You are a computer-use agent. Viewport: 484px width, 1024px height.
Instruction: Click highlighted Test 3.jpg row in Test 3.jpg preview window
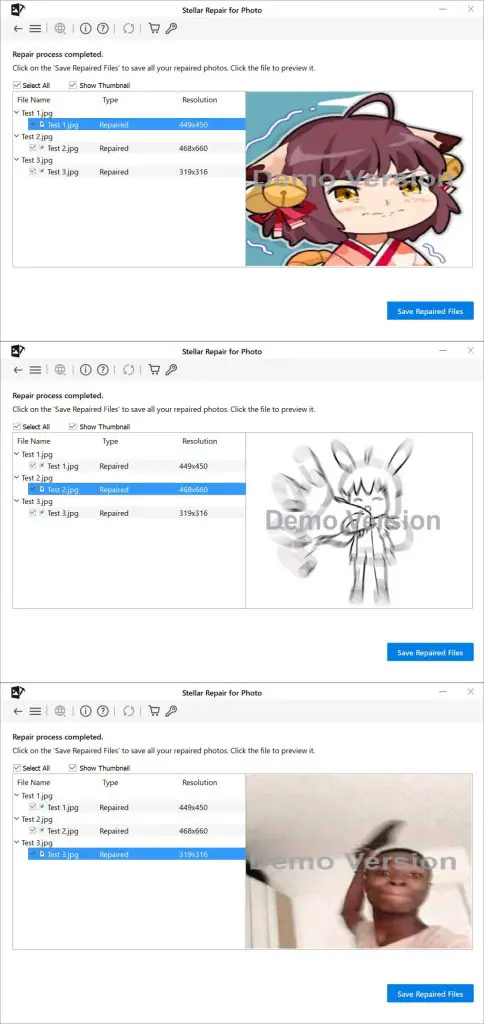[x=137, y=854]
